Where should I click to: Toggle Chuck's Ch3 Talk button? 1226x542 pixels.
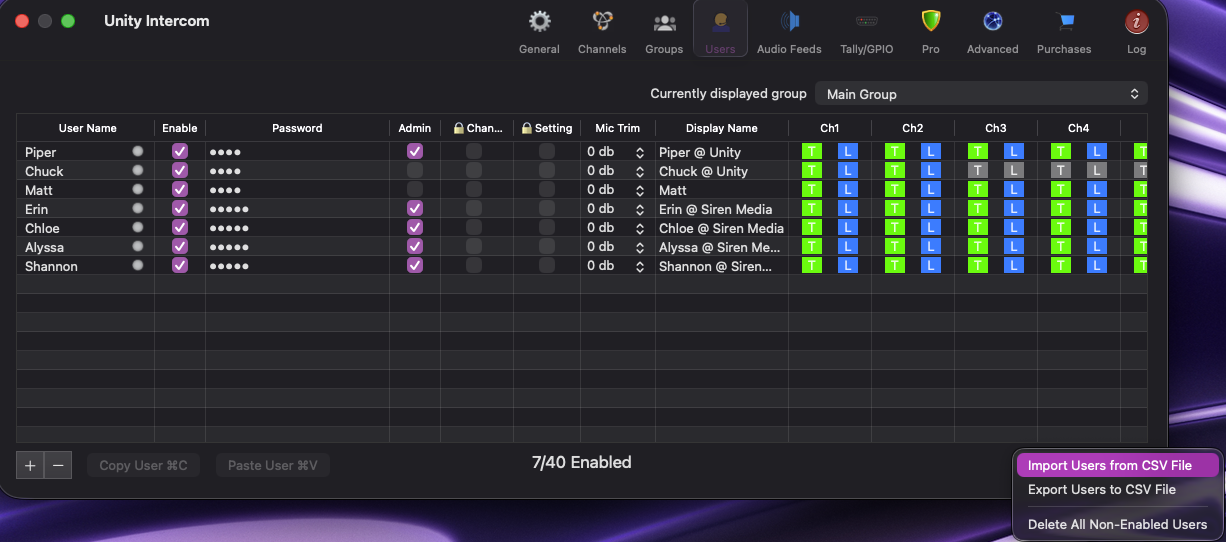978,170
